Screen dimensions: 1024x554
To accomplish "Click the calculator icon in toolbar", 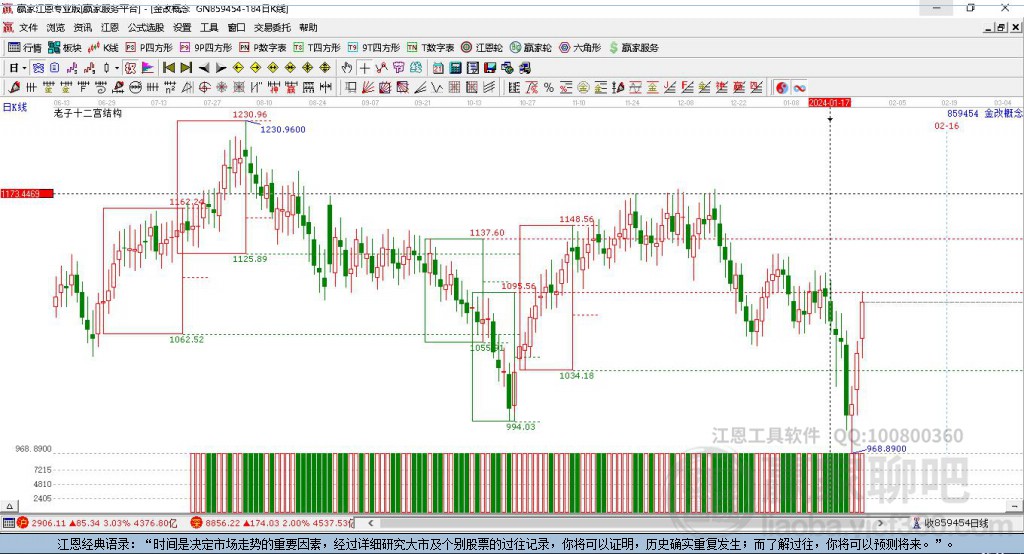I will 455,67.
